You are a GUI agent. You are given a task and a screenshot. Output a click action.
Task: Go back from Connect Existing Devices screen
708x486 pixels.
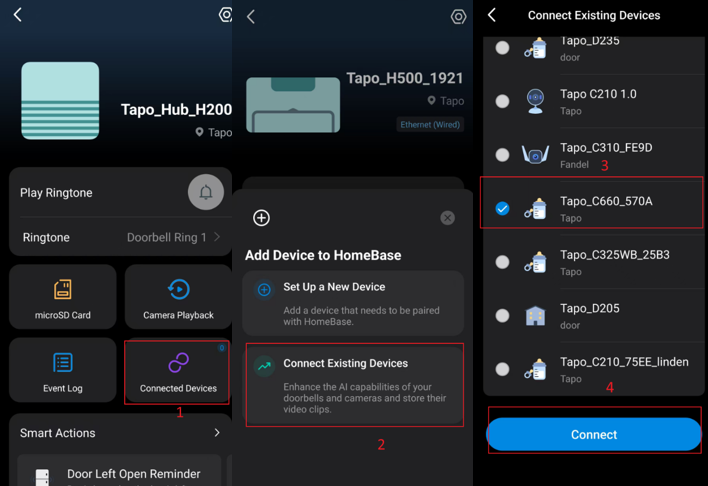point(492,15)
